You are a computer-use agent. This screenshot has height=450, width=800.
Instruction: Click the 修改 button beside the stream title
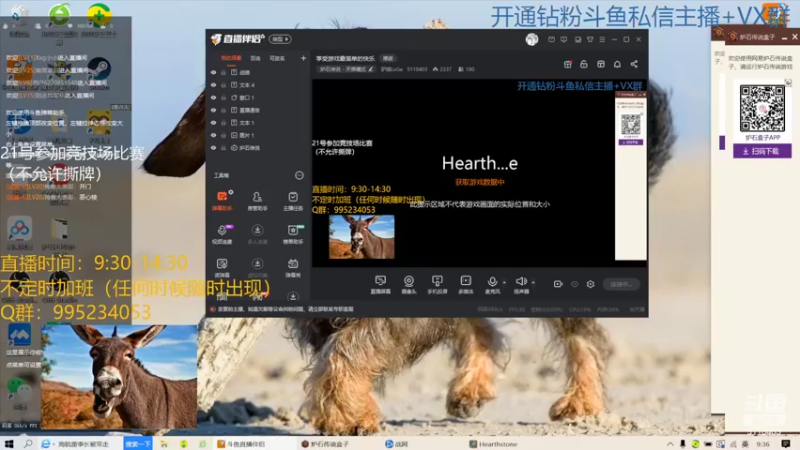point(388,59)
